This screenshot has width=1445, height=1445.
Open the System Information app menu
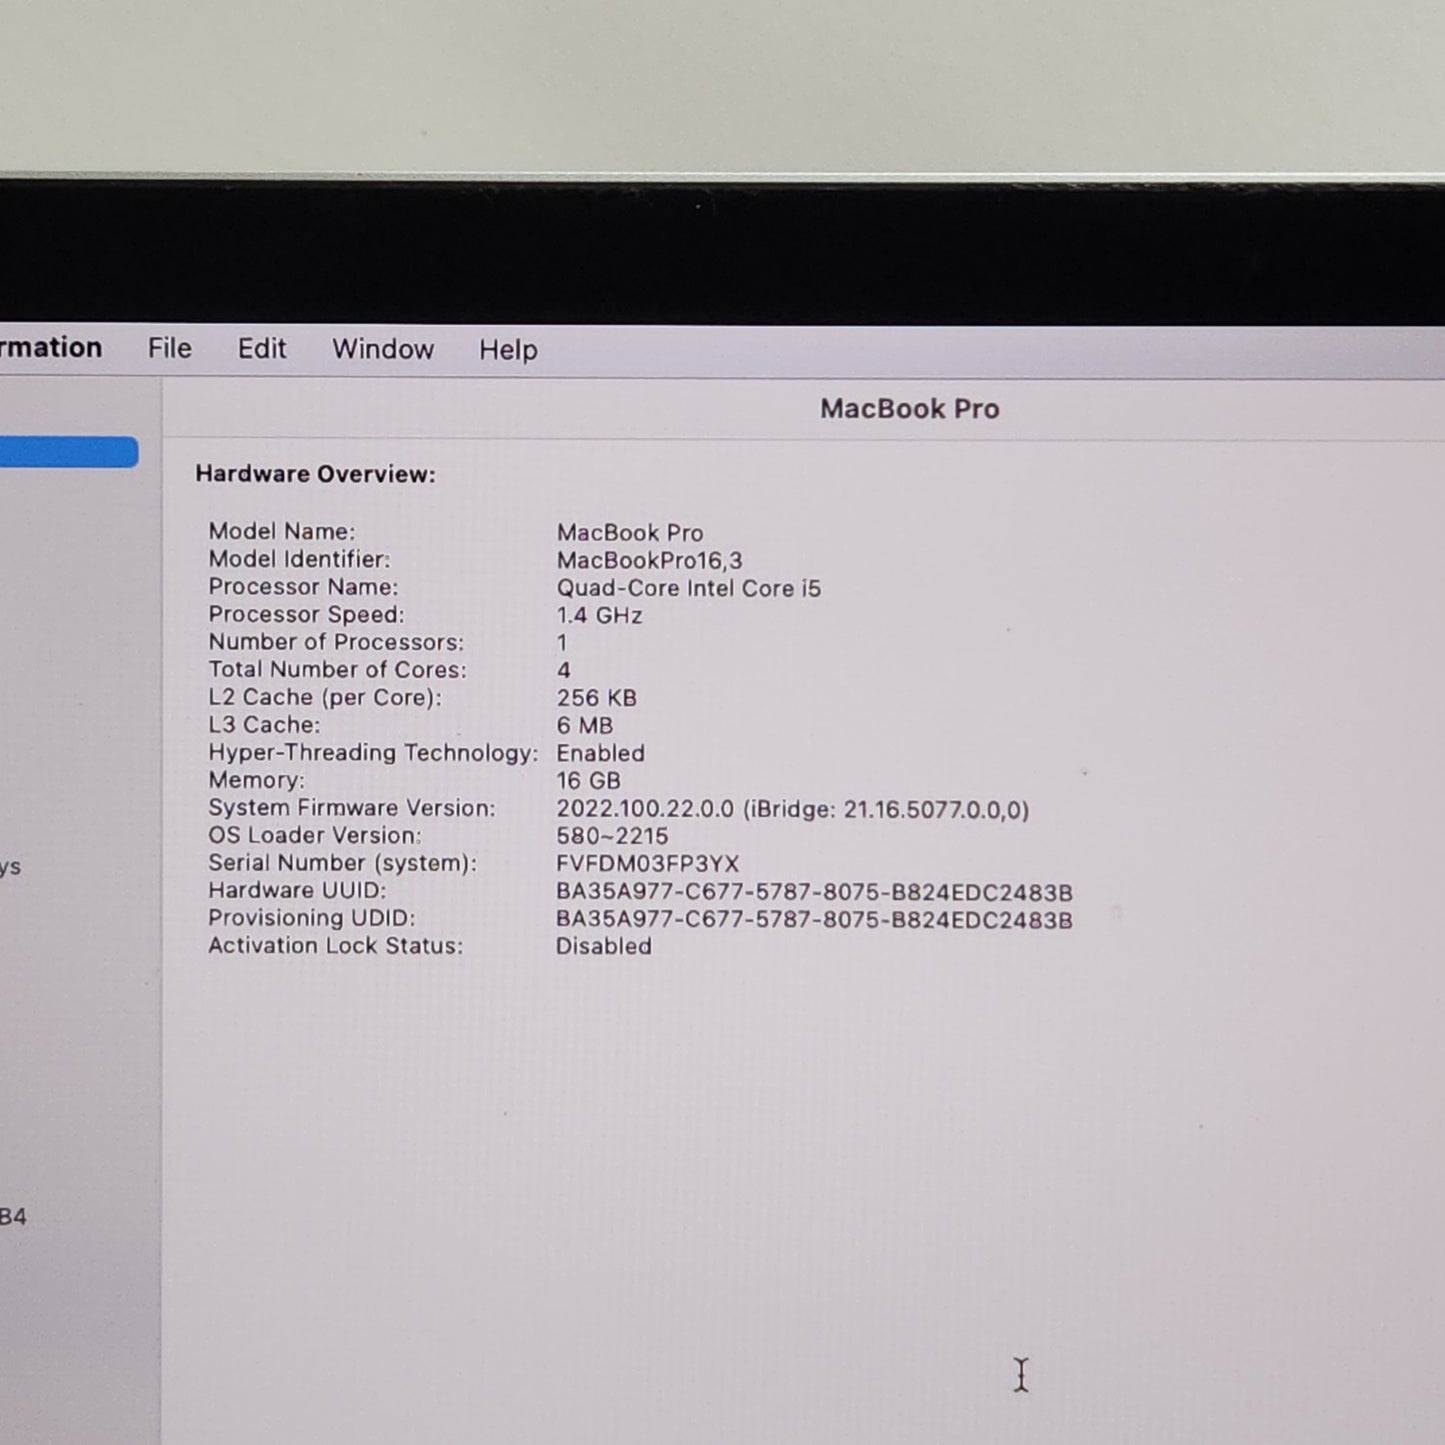point(50,347)
